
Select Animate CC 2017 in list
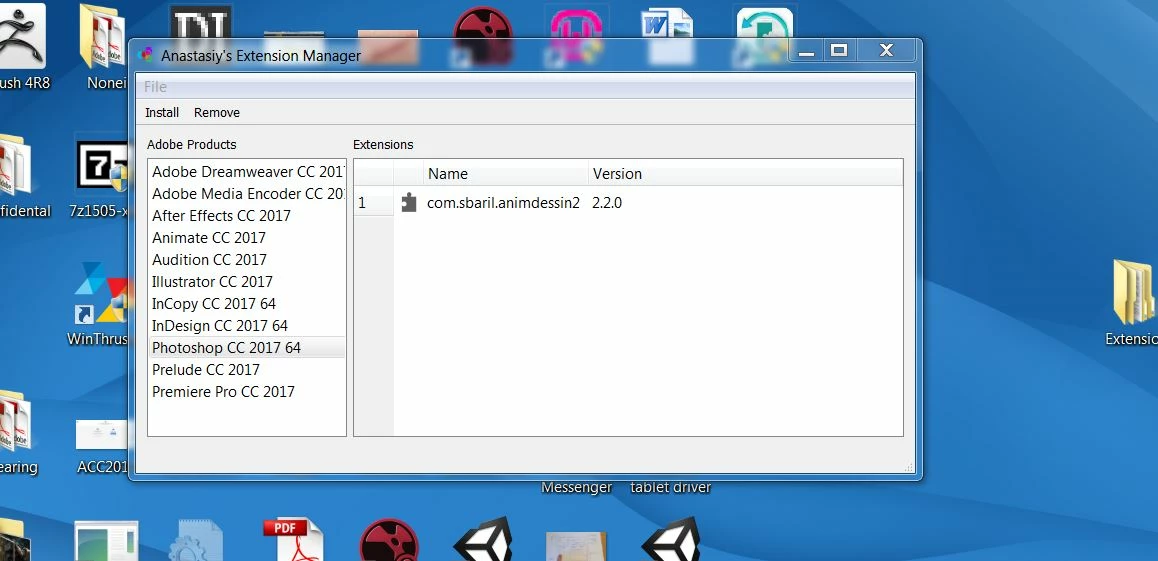[247, 238]
